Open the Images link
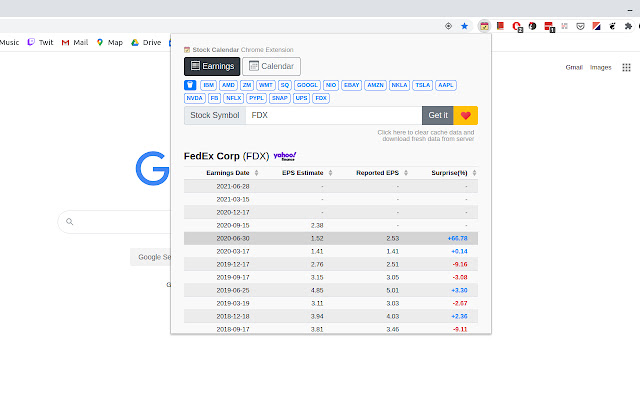This screenshot has width=640, height=400. pos(600,67)
